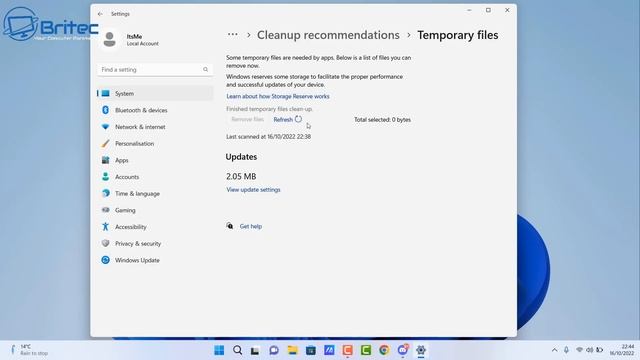Open Privacy & security settings

tap(155, 244)
